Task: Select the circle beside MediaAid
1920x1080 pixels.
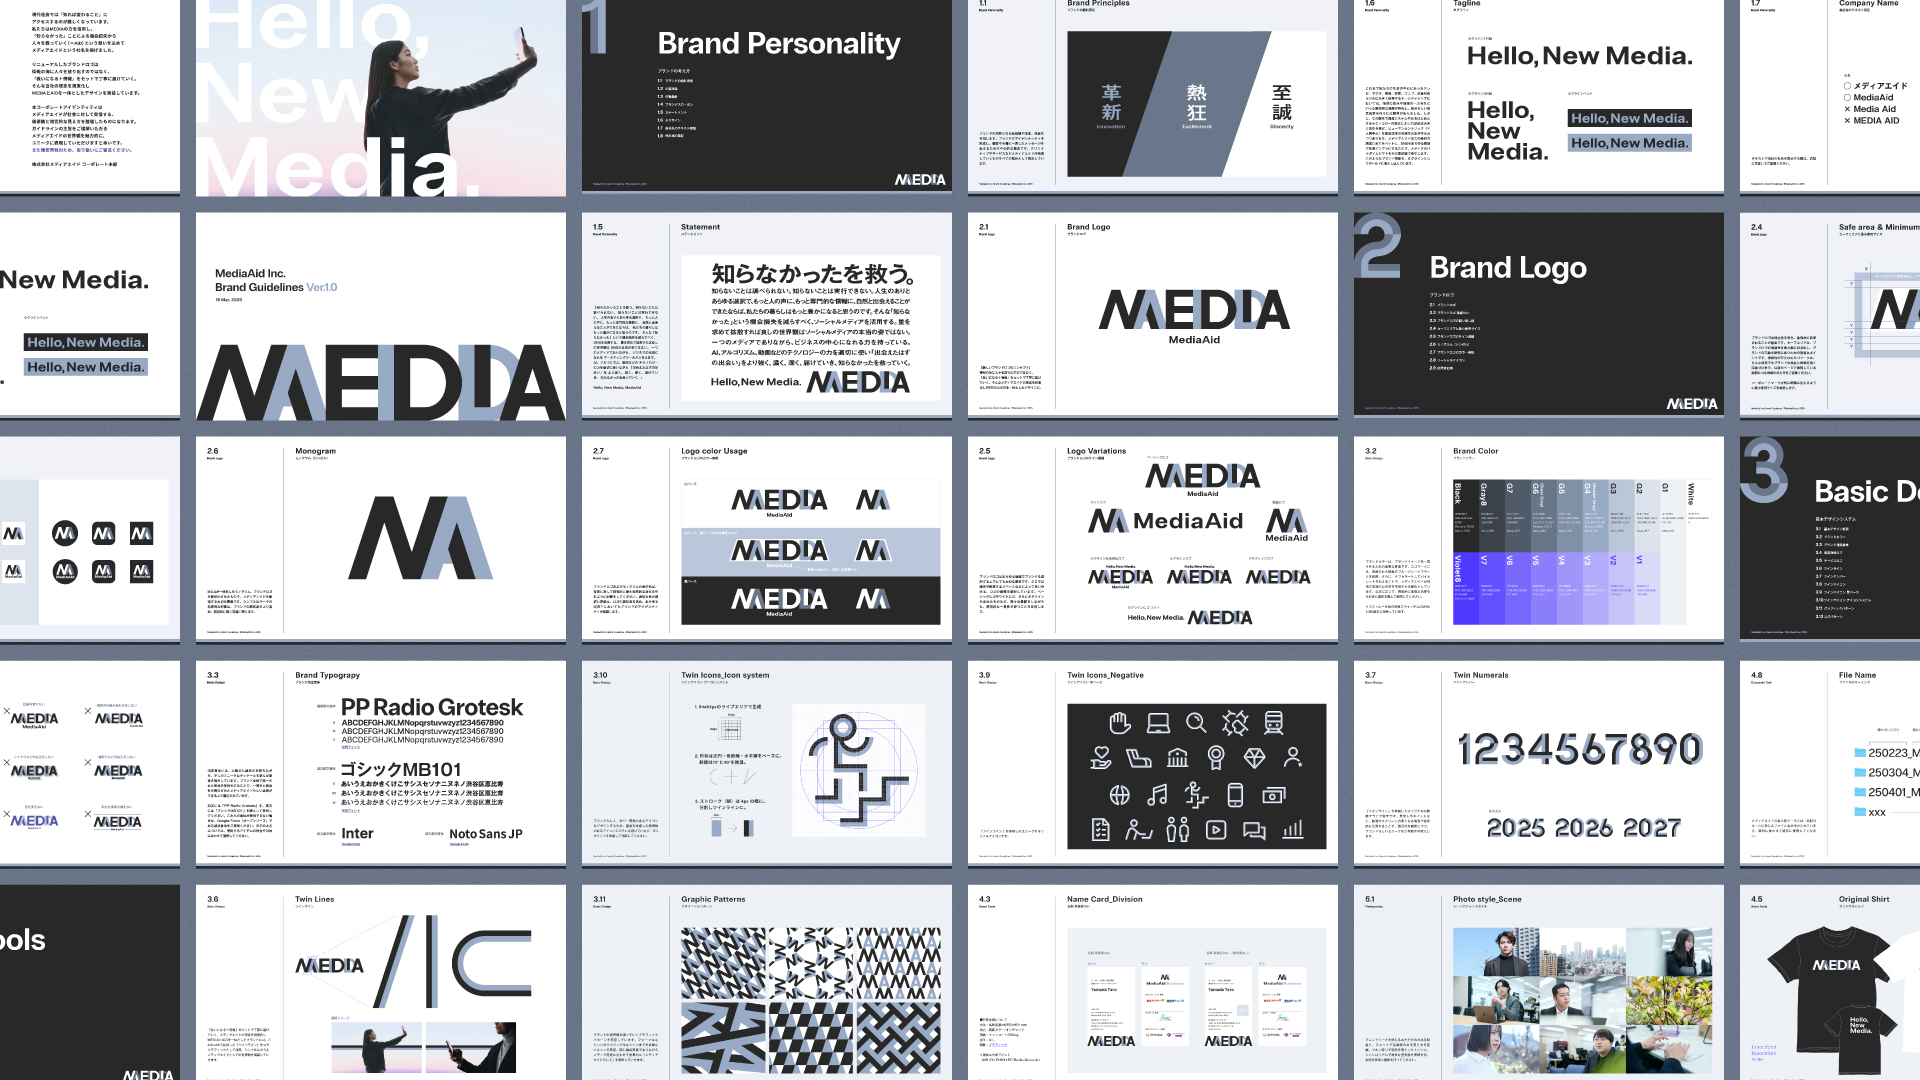Action: 1847,98
